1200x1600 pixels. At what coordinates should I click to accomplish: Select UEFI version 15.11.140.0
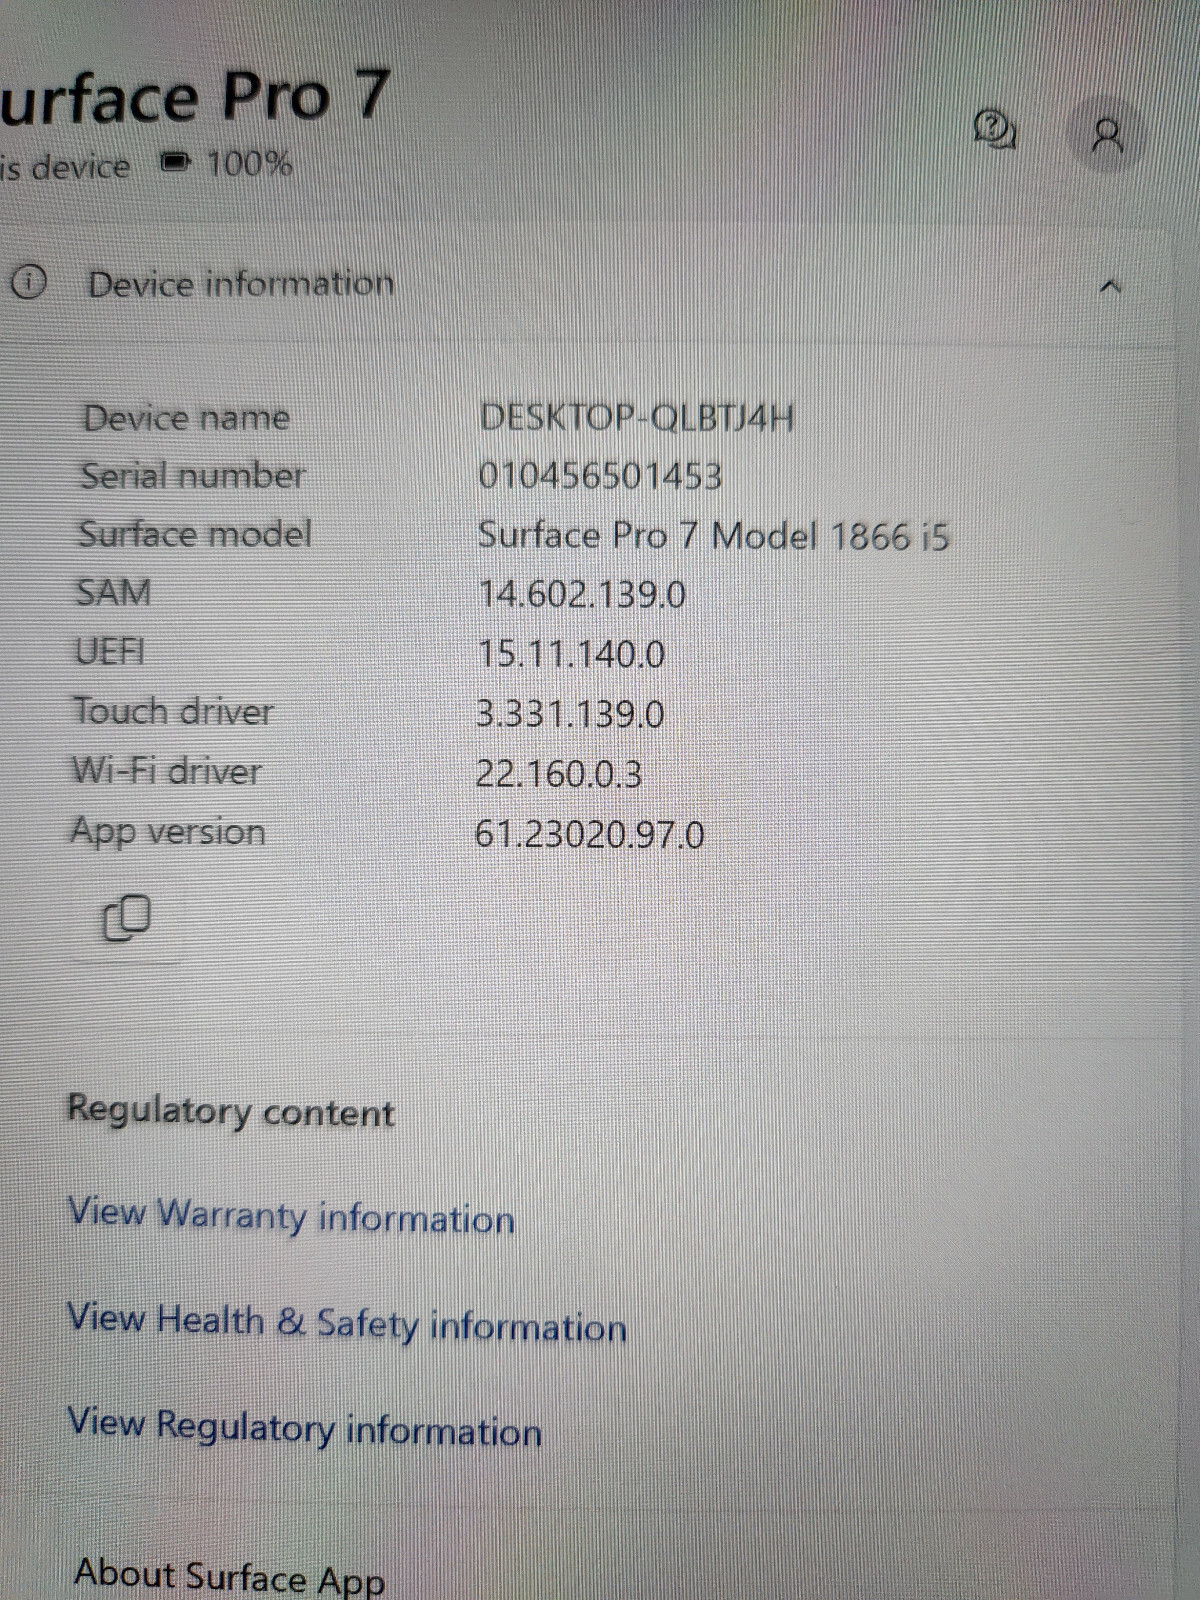pos(571,654)
